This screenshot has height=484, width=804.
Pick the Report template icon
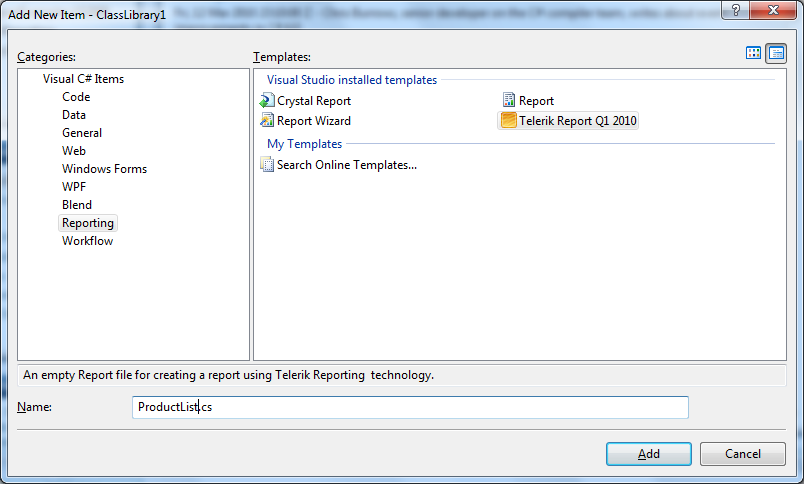click(x=509, y=100)
